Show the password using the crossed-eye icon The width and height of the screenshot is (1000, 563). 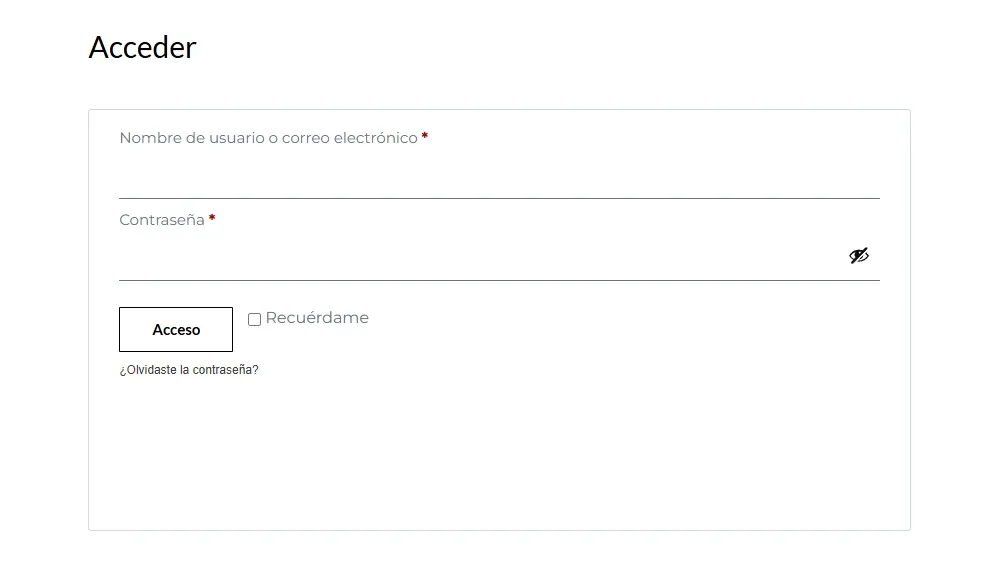pyautogui.click(x=859, y=256)
